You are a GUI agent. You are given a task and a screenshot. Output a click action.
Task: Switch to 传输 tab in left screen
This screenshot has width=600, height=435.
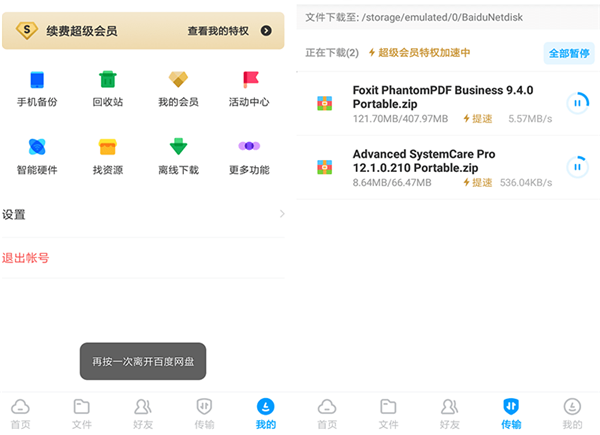204,414
